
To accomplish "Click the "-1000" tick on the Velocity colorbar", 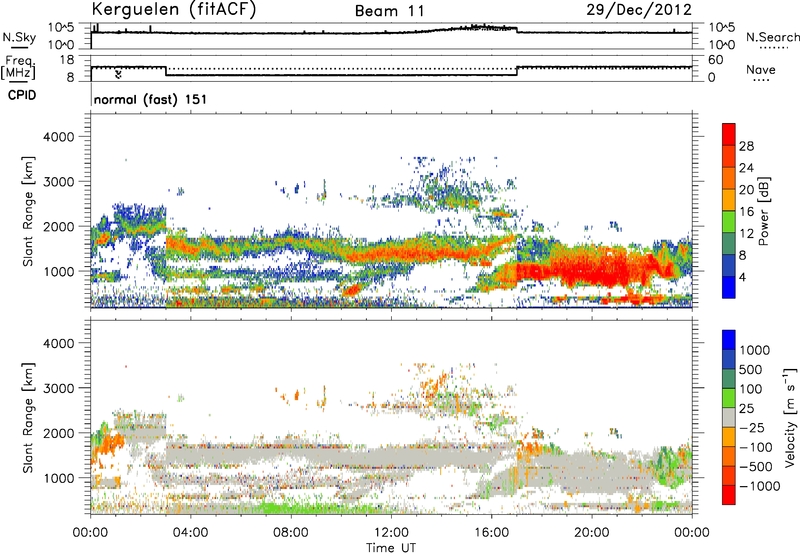I will (759, 486).
